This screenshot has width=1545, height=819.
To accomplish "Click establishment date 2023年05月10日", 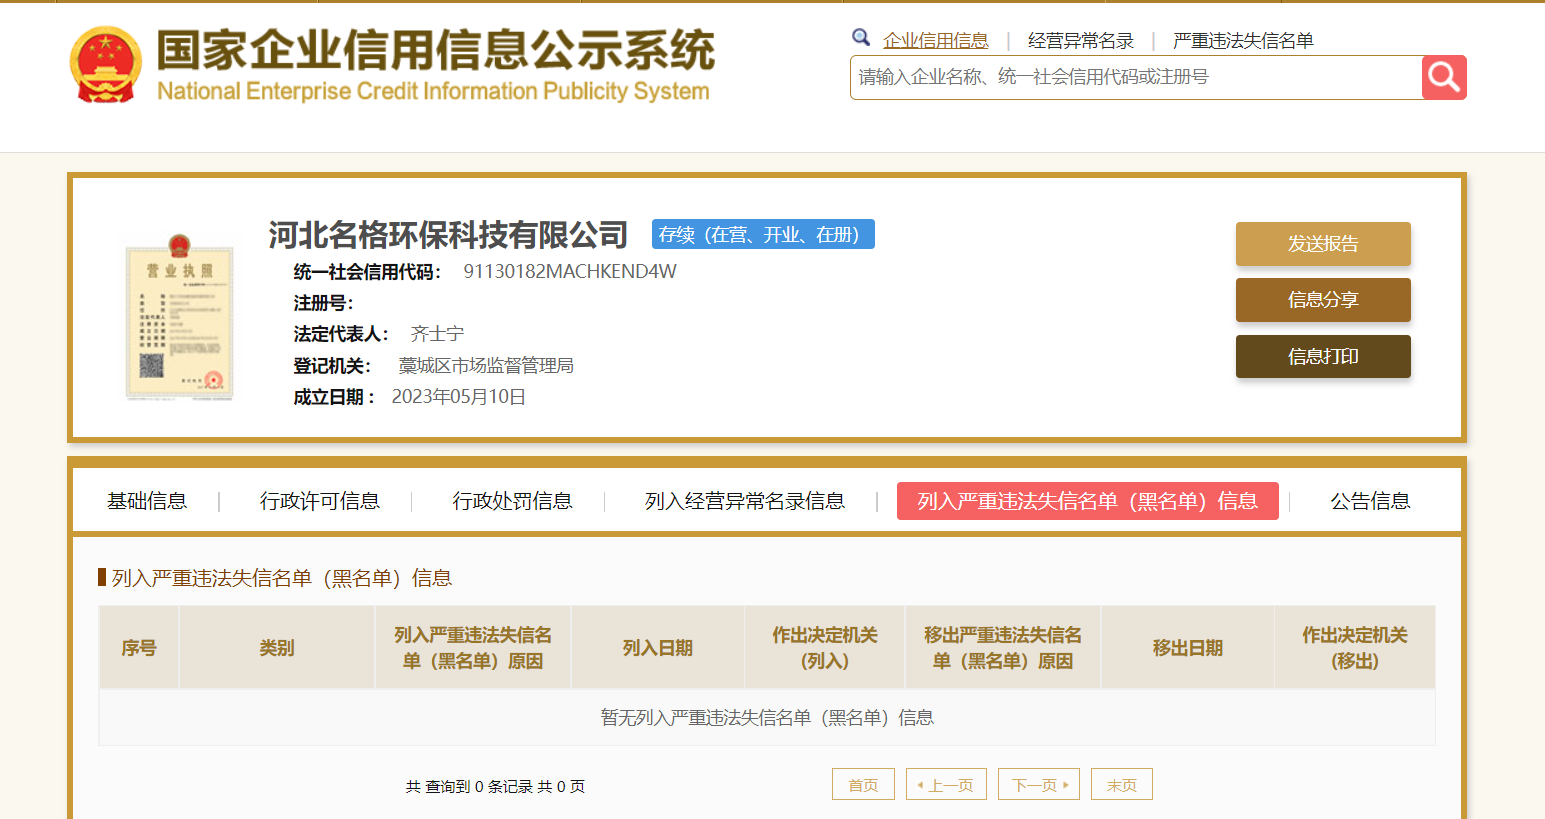I will pos(459,397).
